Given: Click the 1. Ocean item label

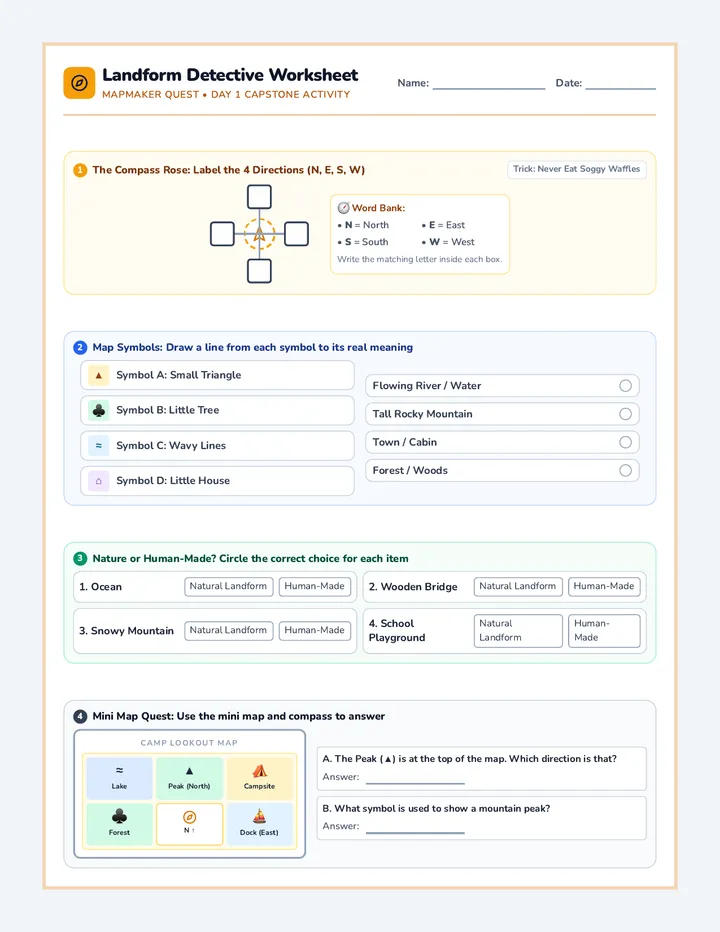Looking at the screenshot, I should [100, 587].
